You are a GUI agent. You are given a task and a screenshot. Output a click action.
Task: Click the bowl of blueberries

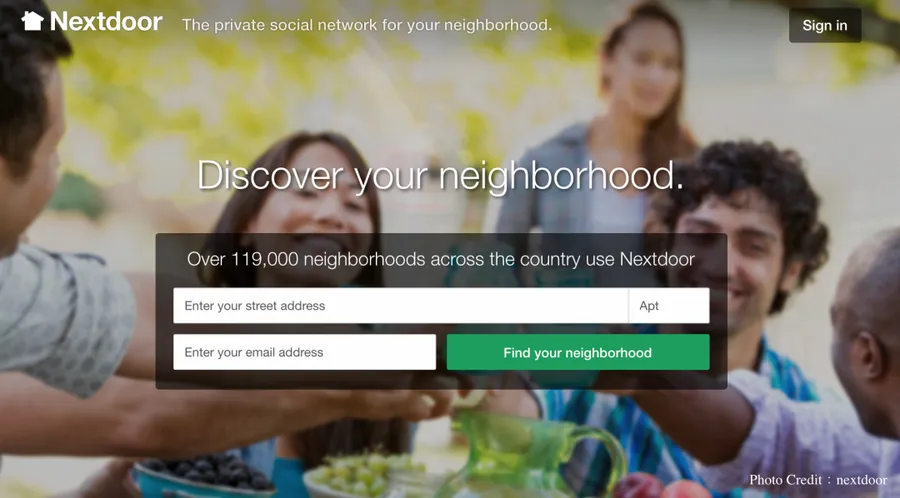(x=204, y=475)
